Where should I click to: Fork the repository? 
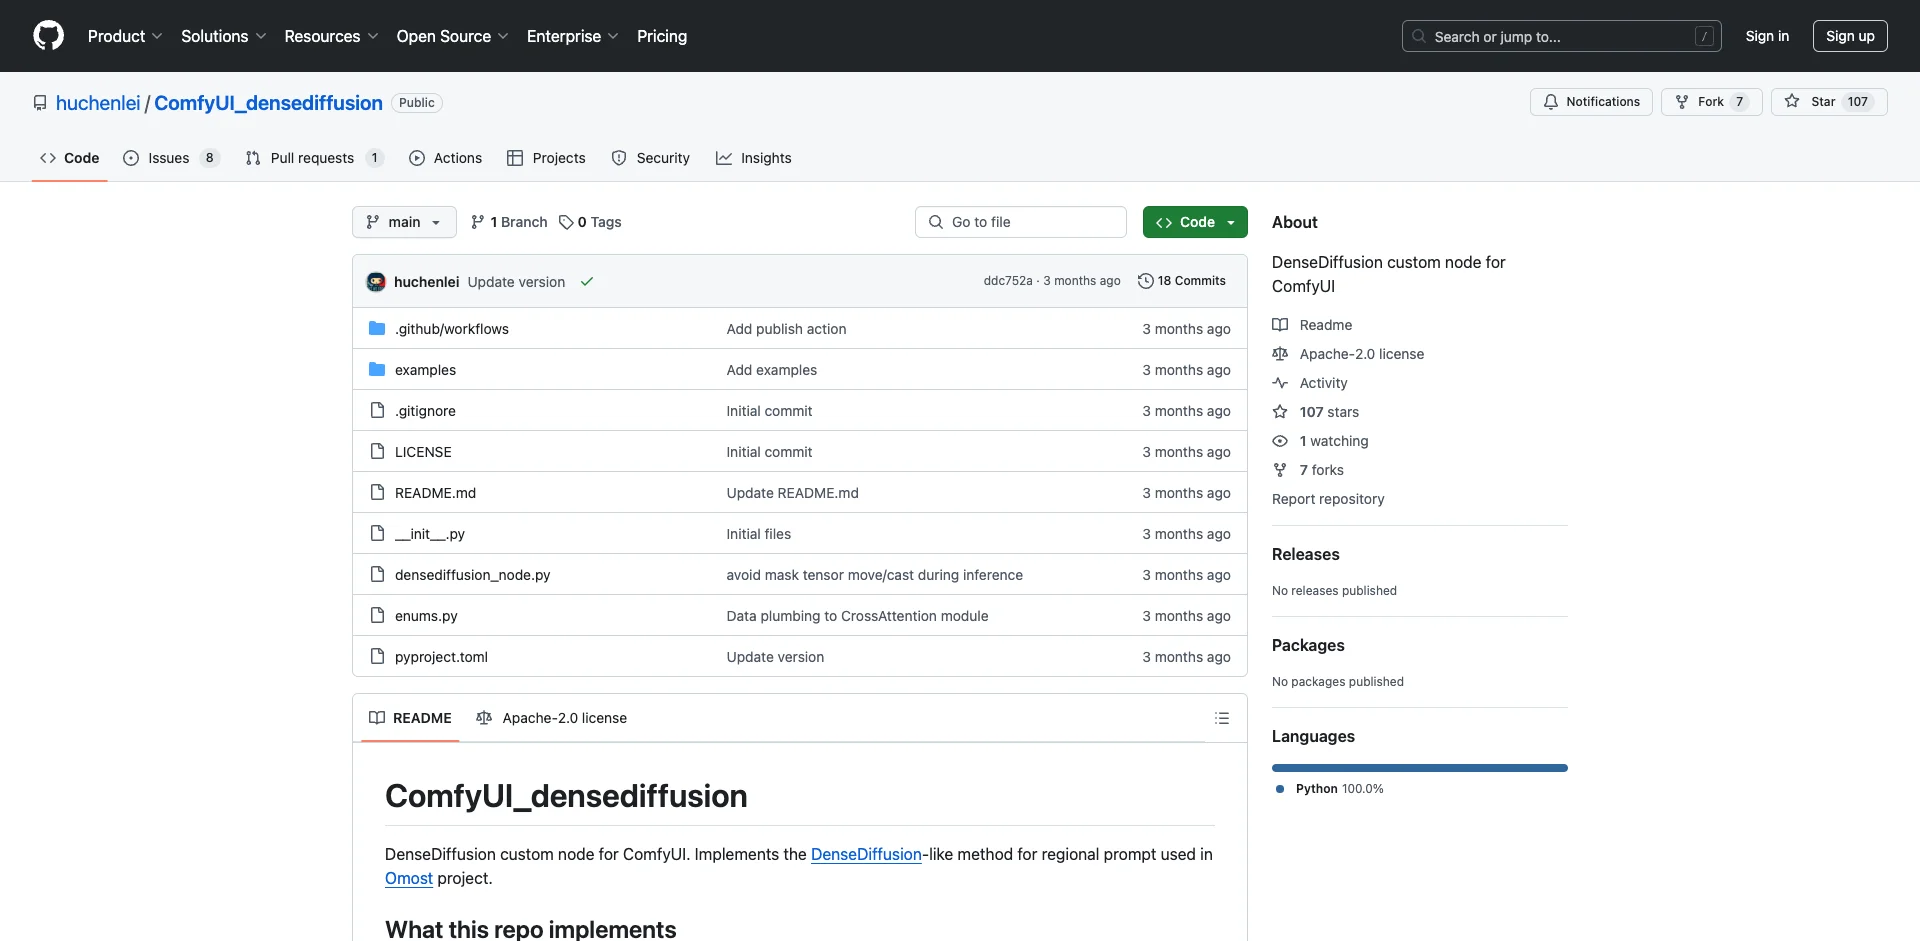(1711, 102)
